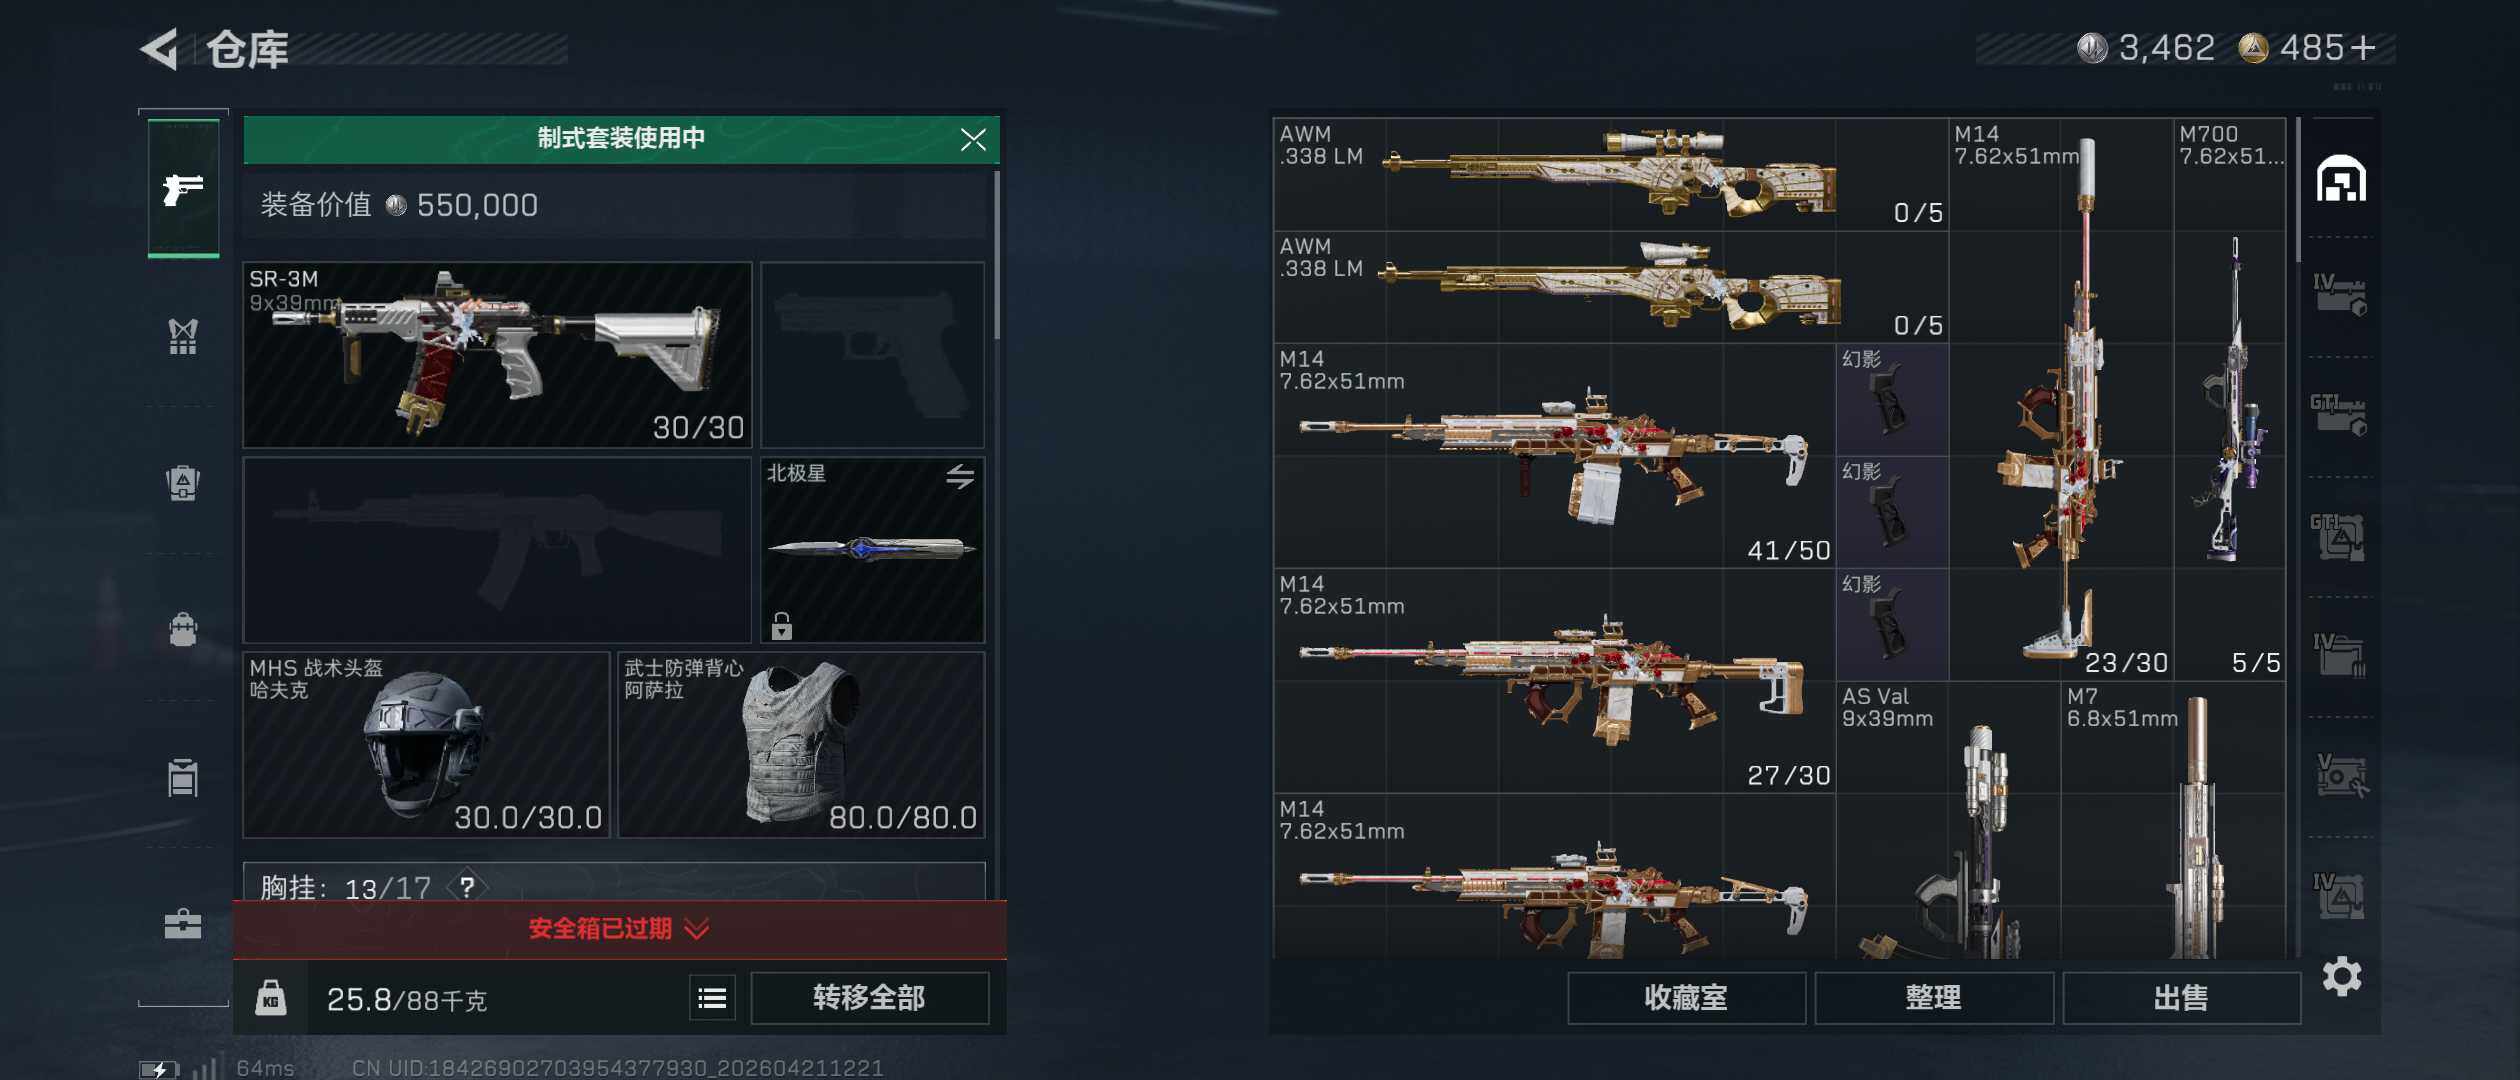Click 整理 to sort storage

click(x=1933, y=998)
